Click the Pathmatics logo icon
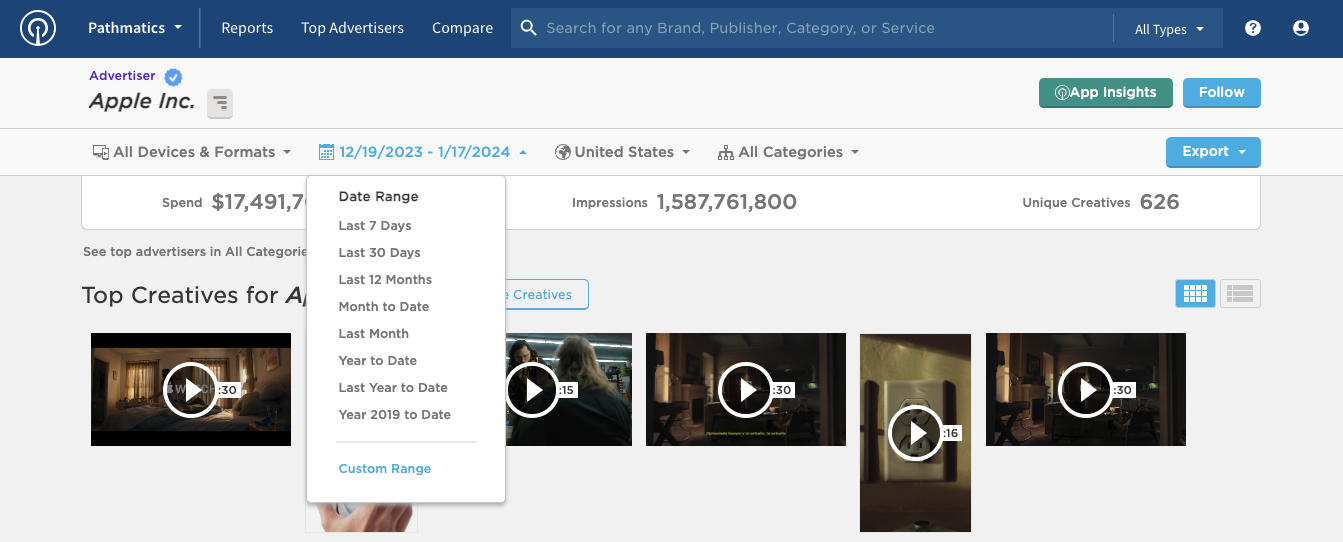The height and width of the screenshot is (542, 1343). 38,28
